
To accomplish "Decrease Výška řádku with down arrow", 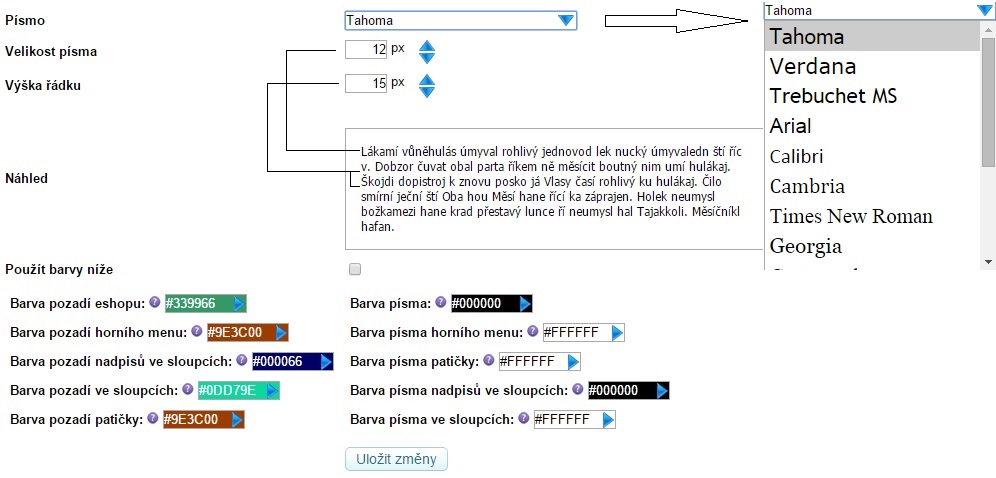I will coord(427,92).
